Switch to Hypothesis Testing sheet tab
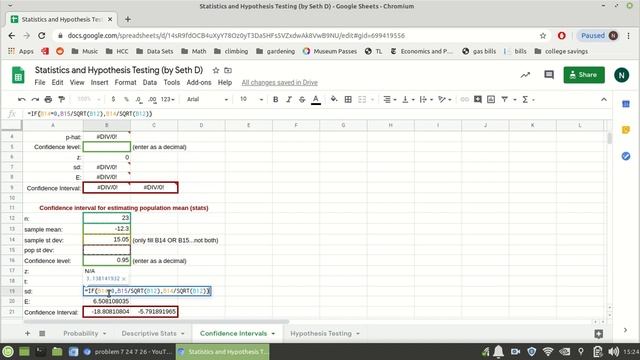 321,333
